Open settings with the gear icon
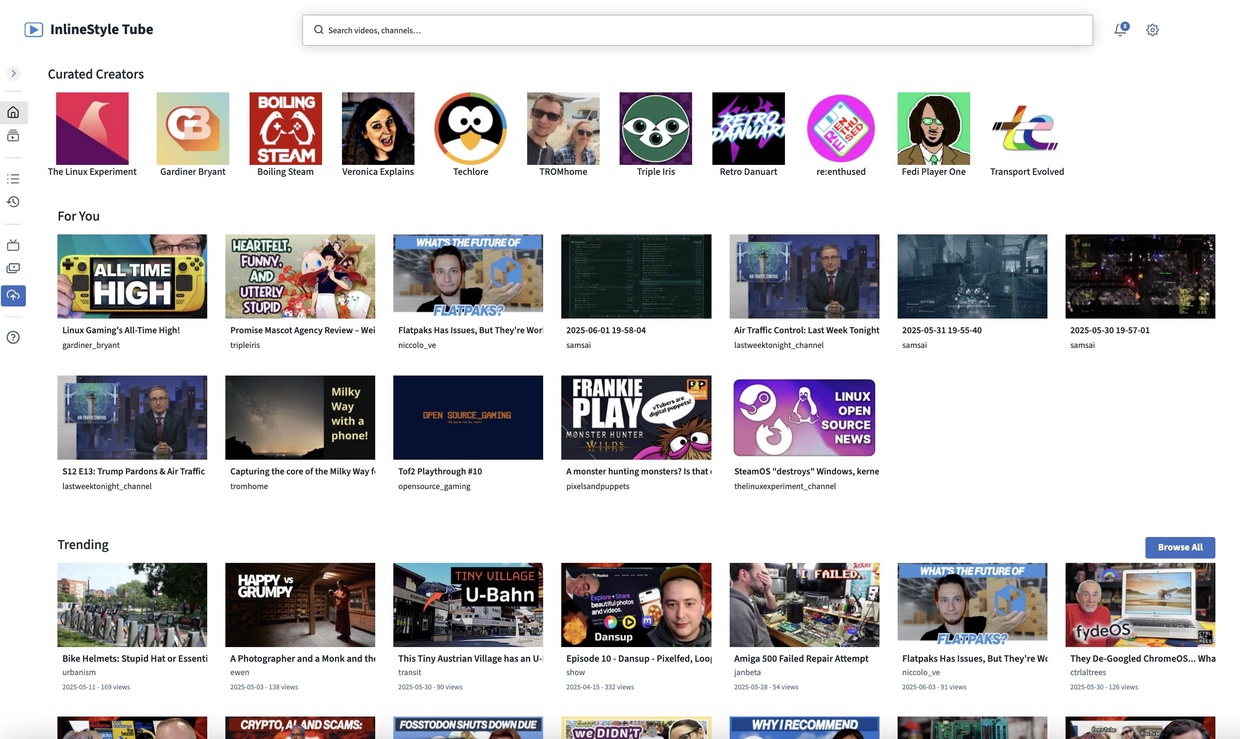 pyautogui.click(x=1153, y=30)
